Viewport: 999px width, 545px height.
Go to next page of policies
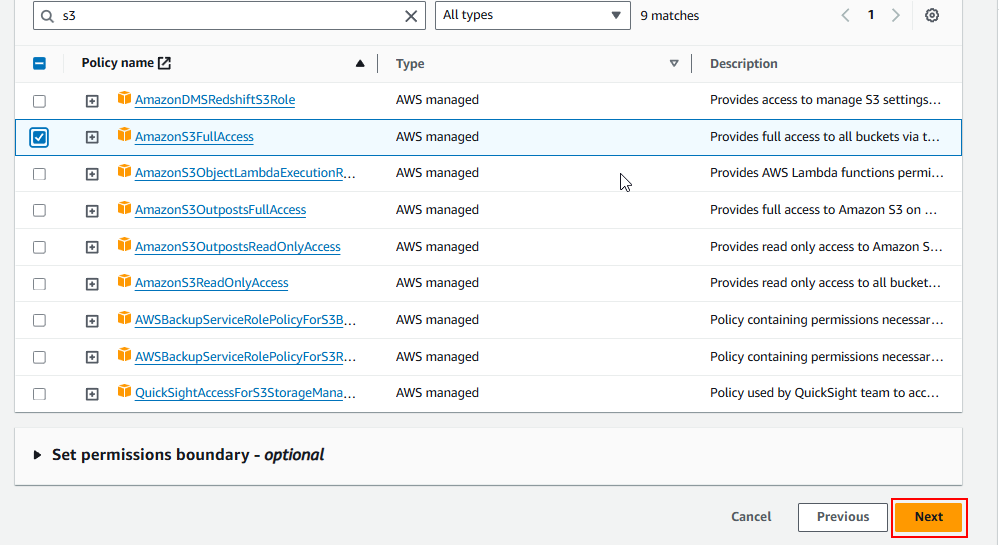tap(896, 16)
